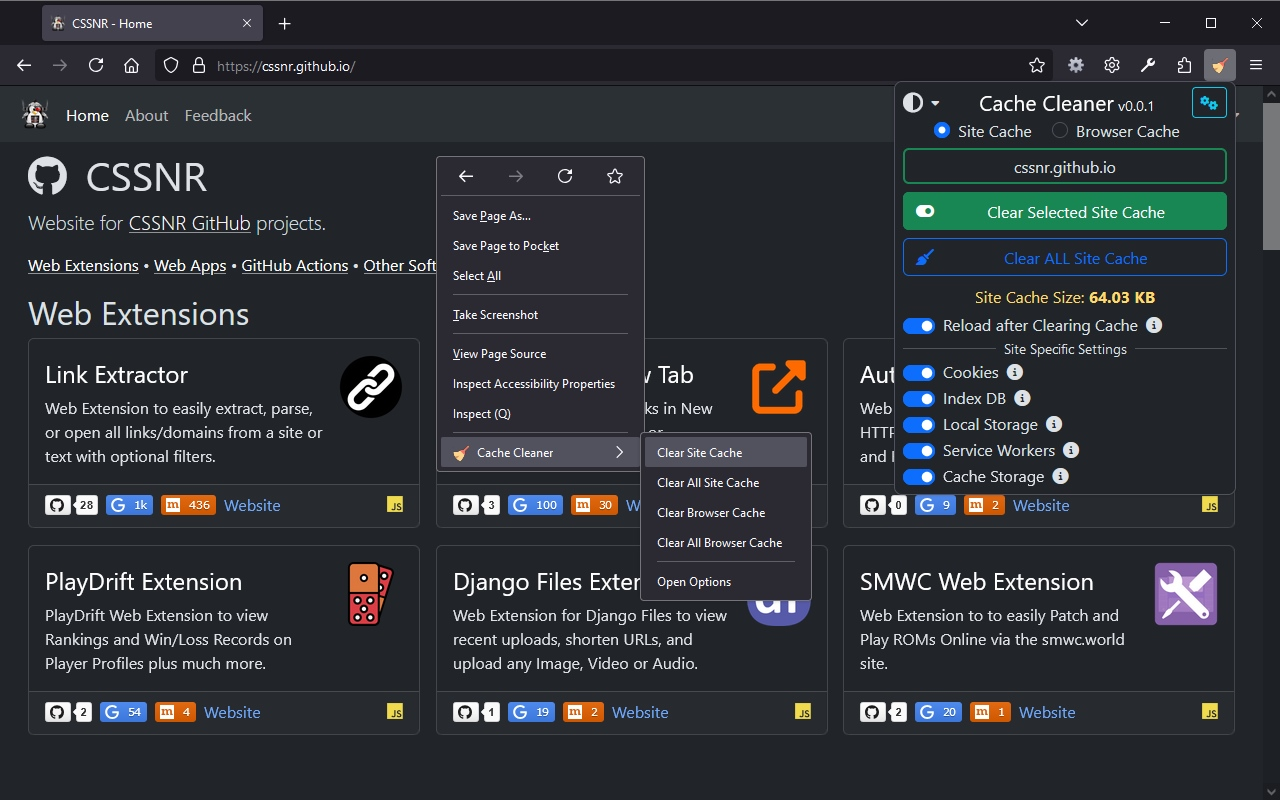The image size is (1280, 800).
Task: Click the Extensions puzzle piece icon
Action: click(1184, 65)
